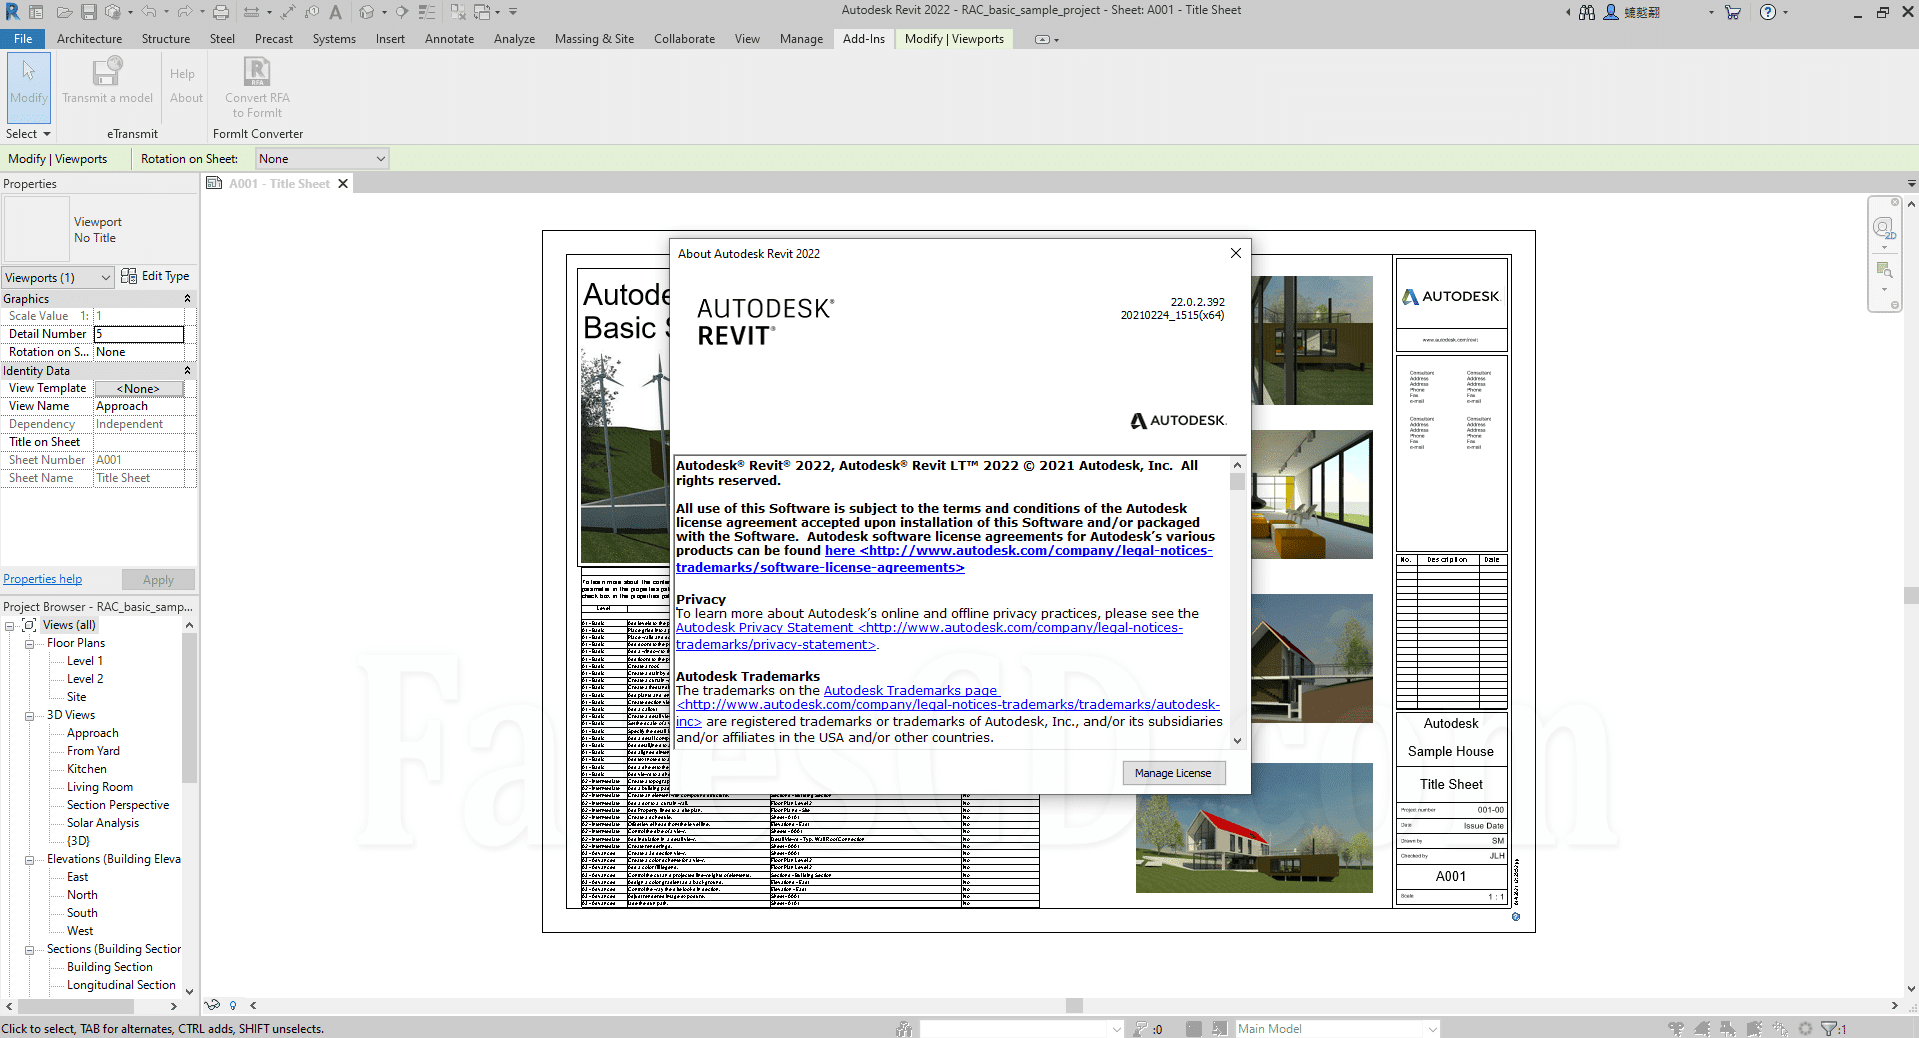
Task: Click the binoculars search icon
Action: (x=1587, y=12)
